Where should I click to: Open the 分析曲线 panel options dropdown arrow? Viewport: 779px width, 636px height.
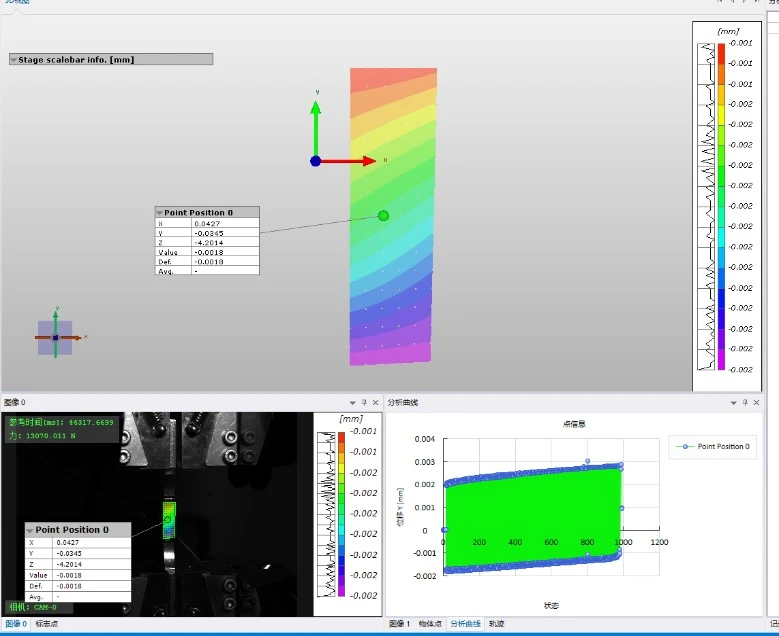pyautogui.click(x=733, y=402)
